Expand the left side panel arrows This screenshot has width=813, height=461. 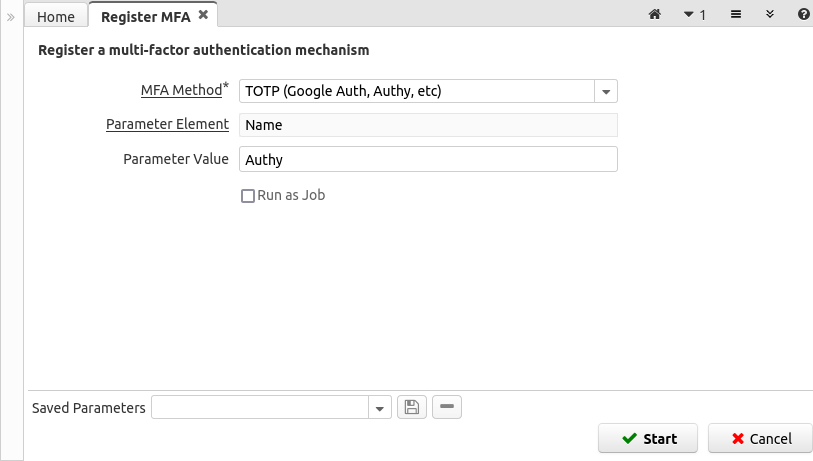pyautogui.click(x=11, y=17)
